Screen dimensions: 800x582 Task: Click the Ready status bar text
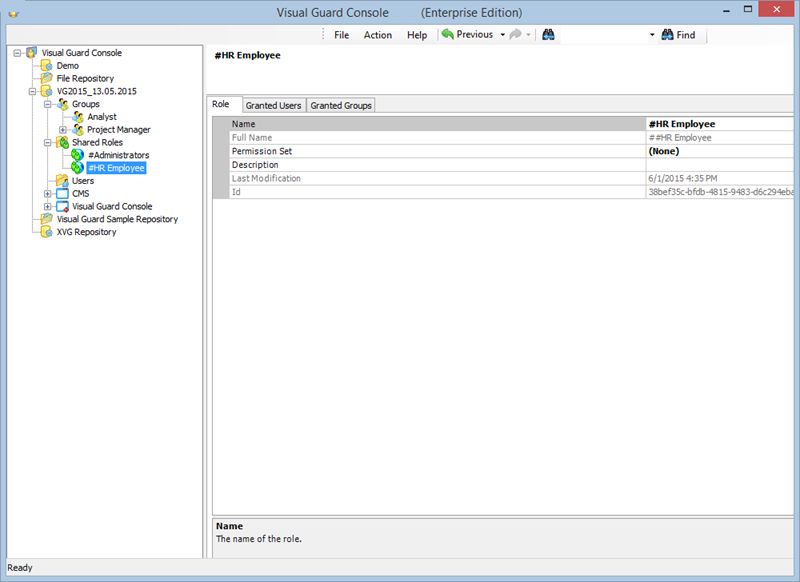click(20, 568)
